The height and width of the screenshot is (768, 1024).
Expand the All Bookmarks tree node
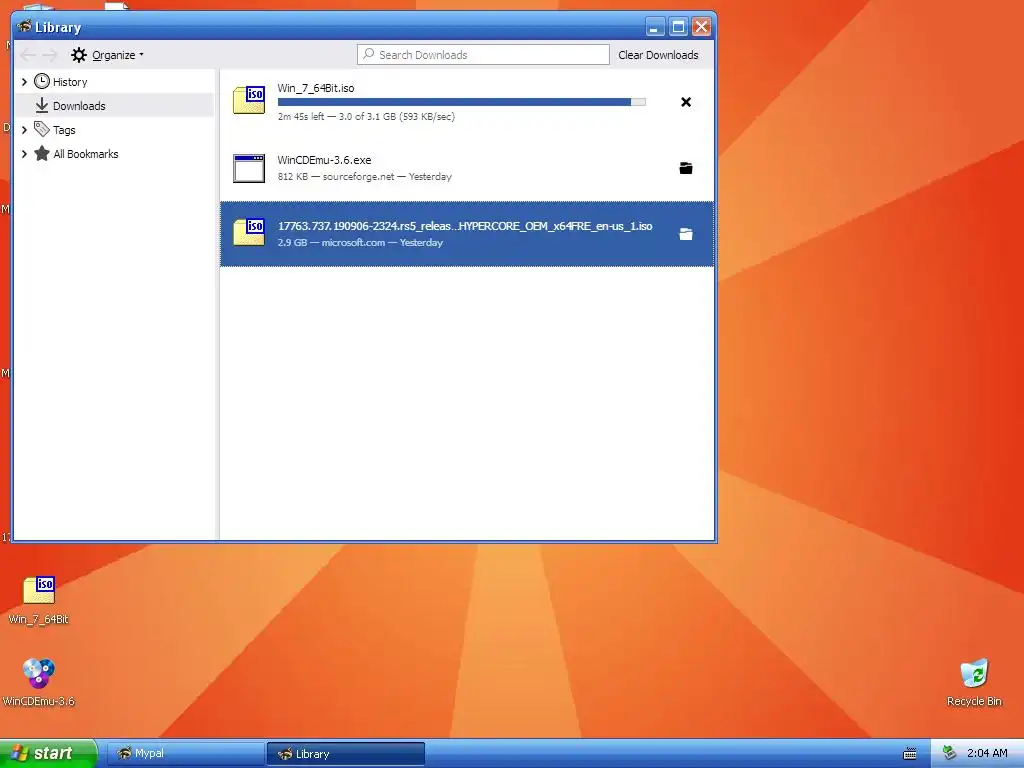tap(24, 154)
